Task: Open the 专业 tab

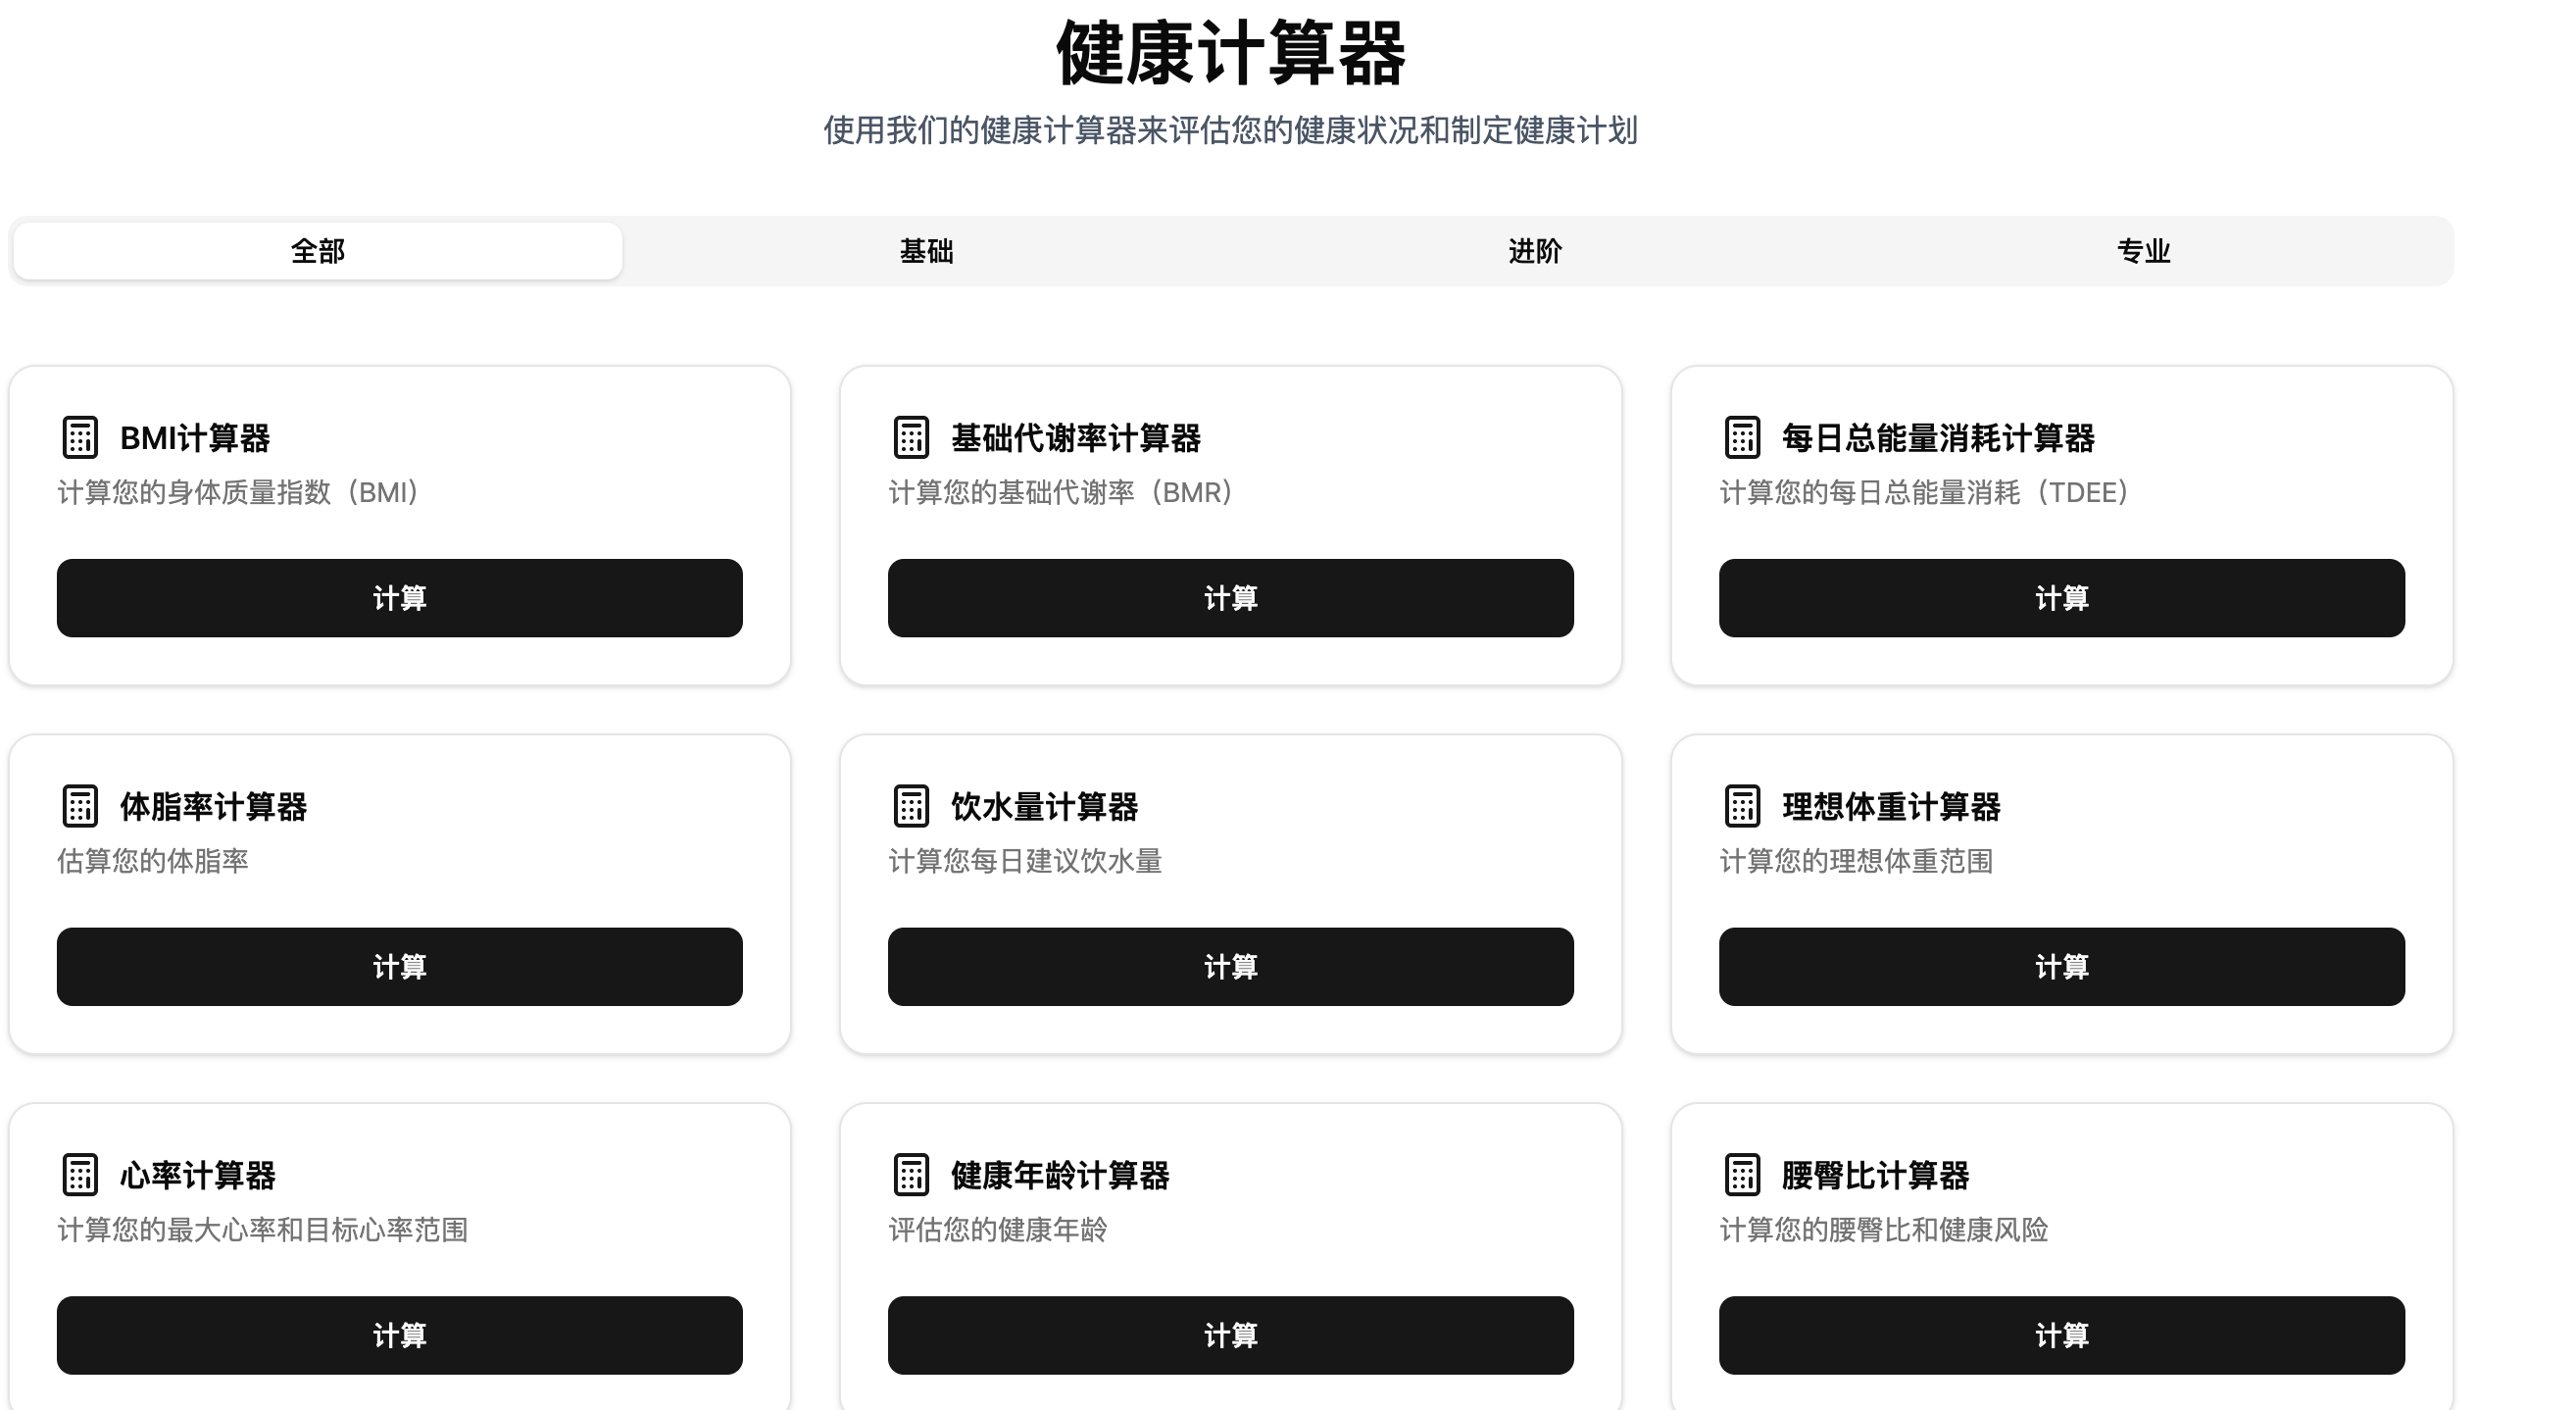Action: coord(2143,251)
